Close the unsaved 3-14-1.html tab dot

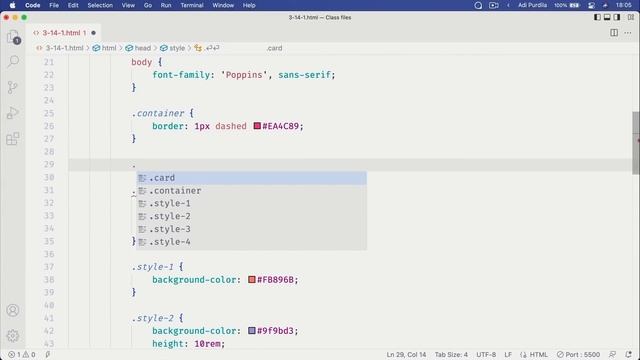click(x=93, y=33)
